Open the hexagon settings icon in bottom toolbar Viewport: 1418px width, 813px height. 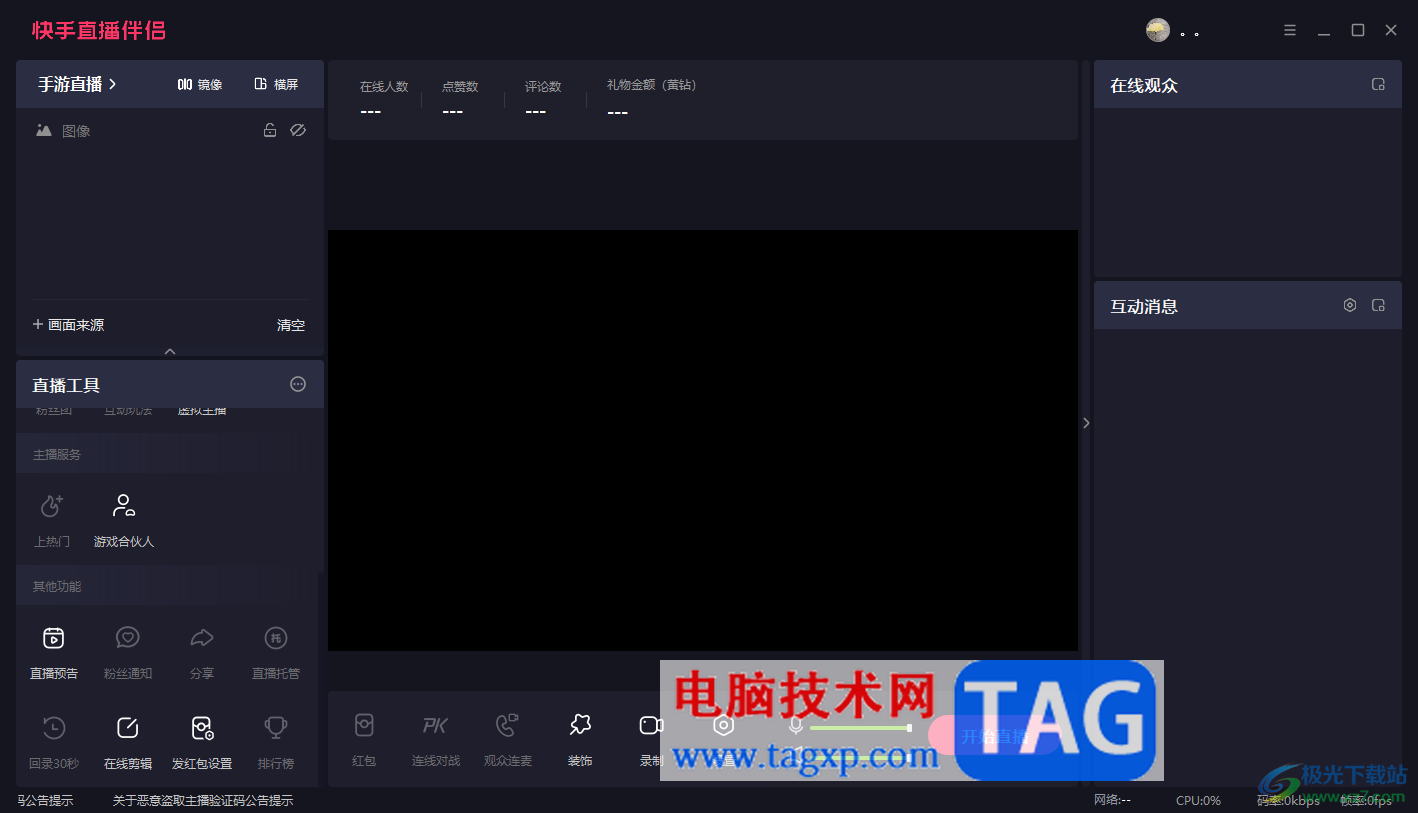[724, 726]
